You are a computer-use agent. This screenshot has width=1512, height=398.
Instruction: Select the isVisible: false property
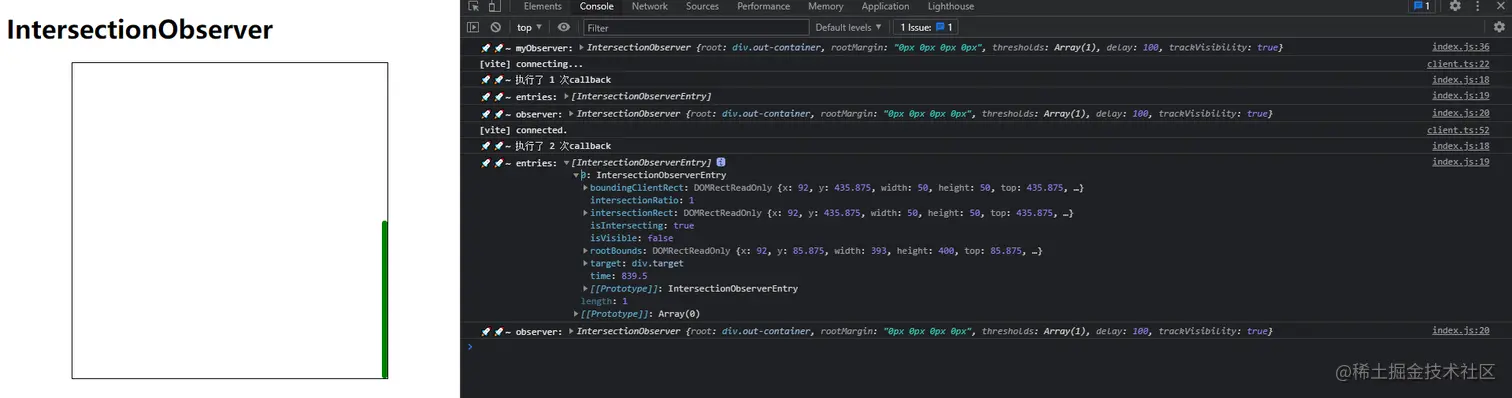click(x=631, y=238)
